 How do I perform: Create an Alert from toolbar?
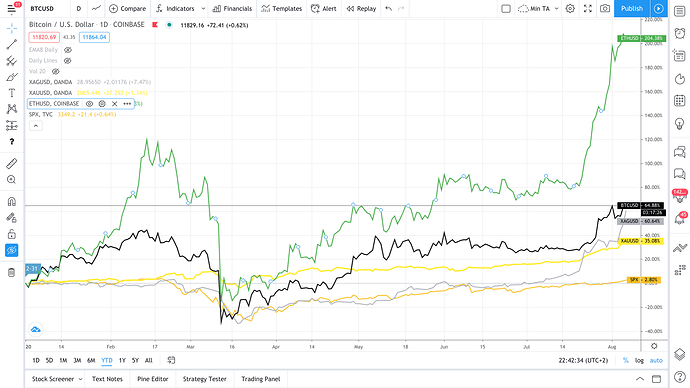click(x=323, y=8)
